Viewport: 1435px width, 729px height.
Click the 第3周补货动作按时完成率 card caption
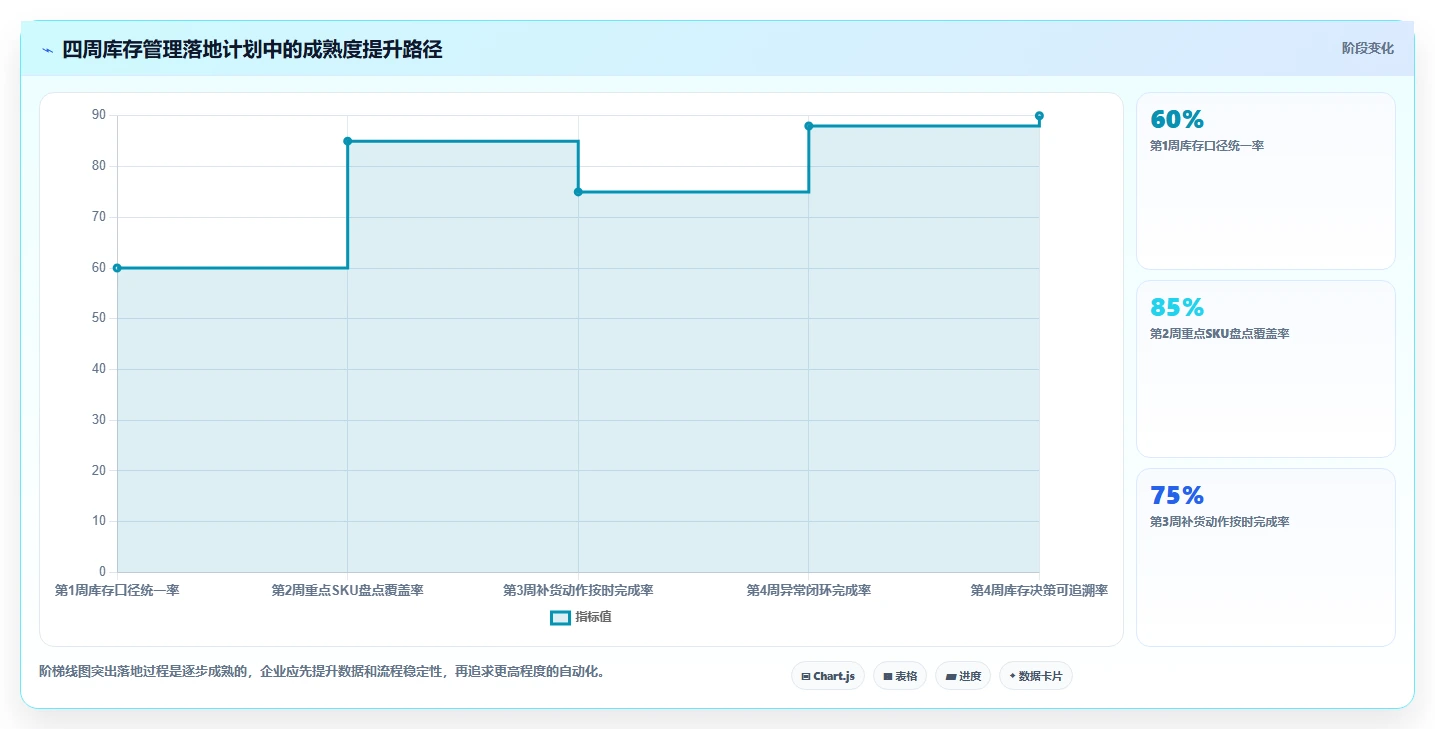coord(1220,522)
